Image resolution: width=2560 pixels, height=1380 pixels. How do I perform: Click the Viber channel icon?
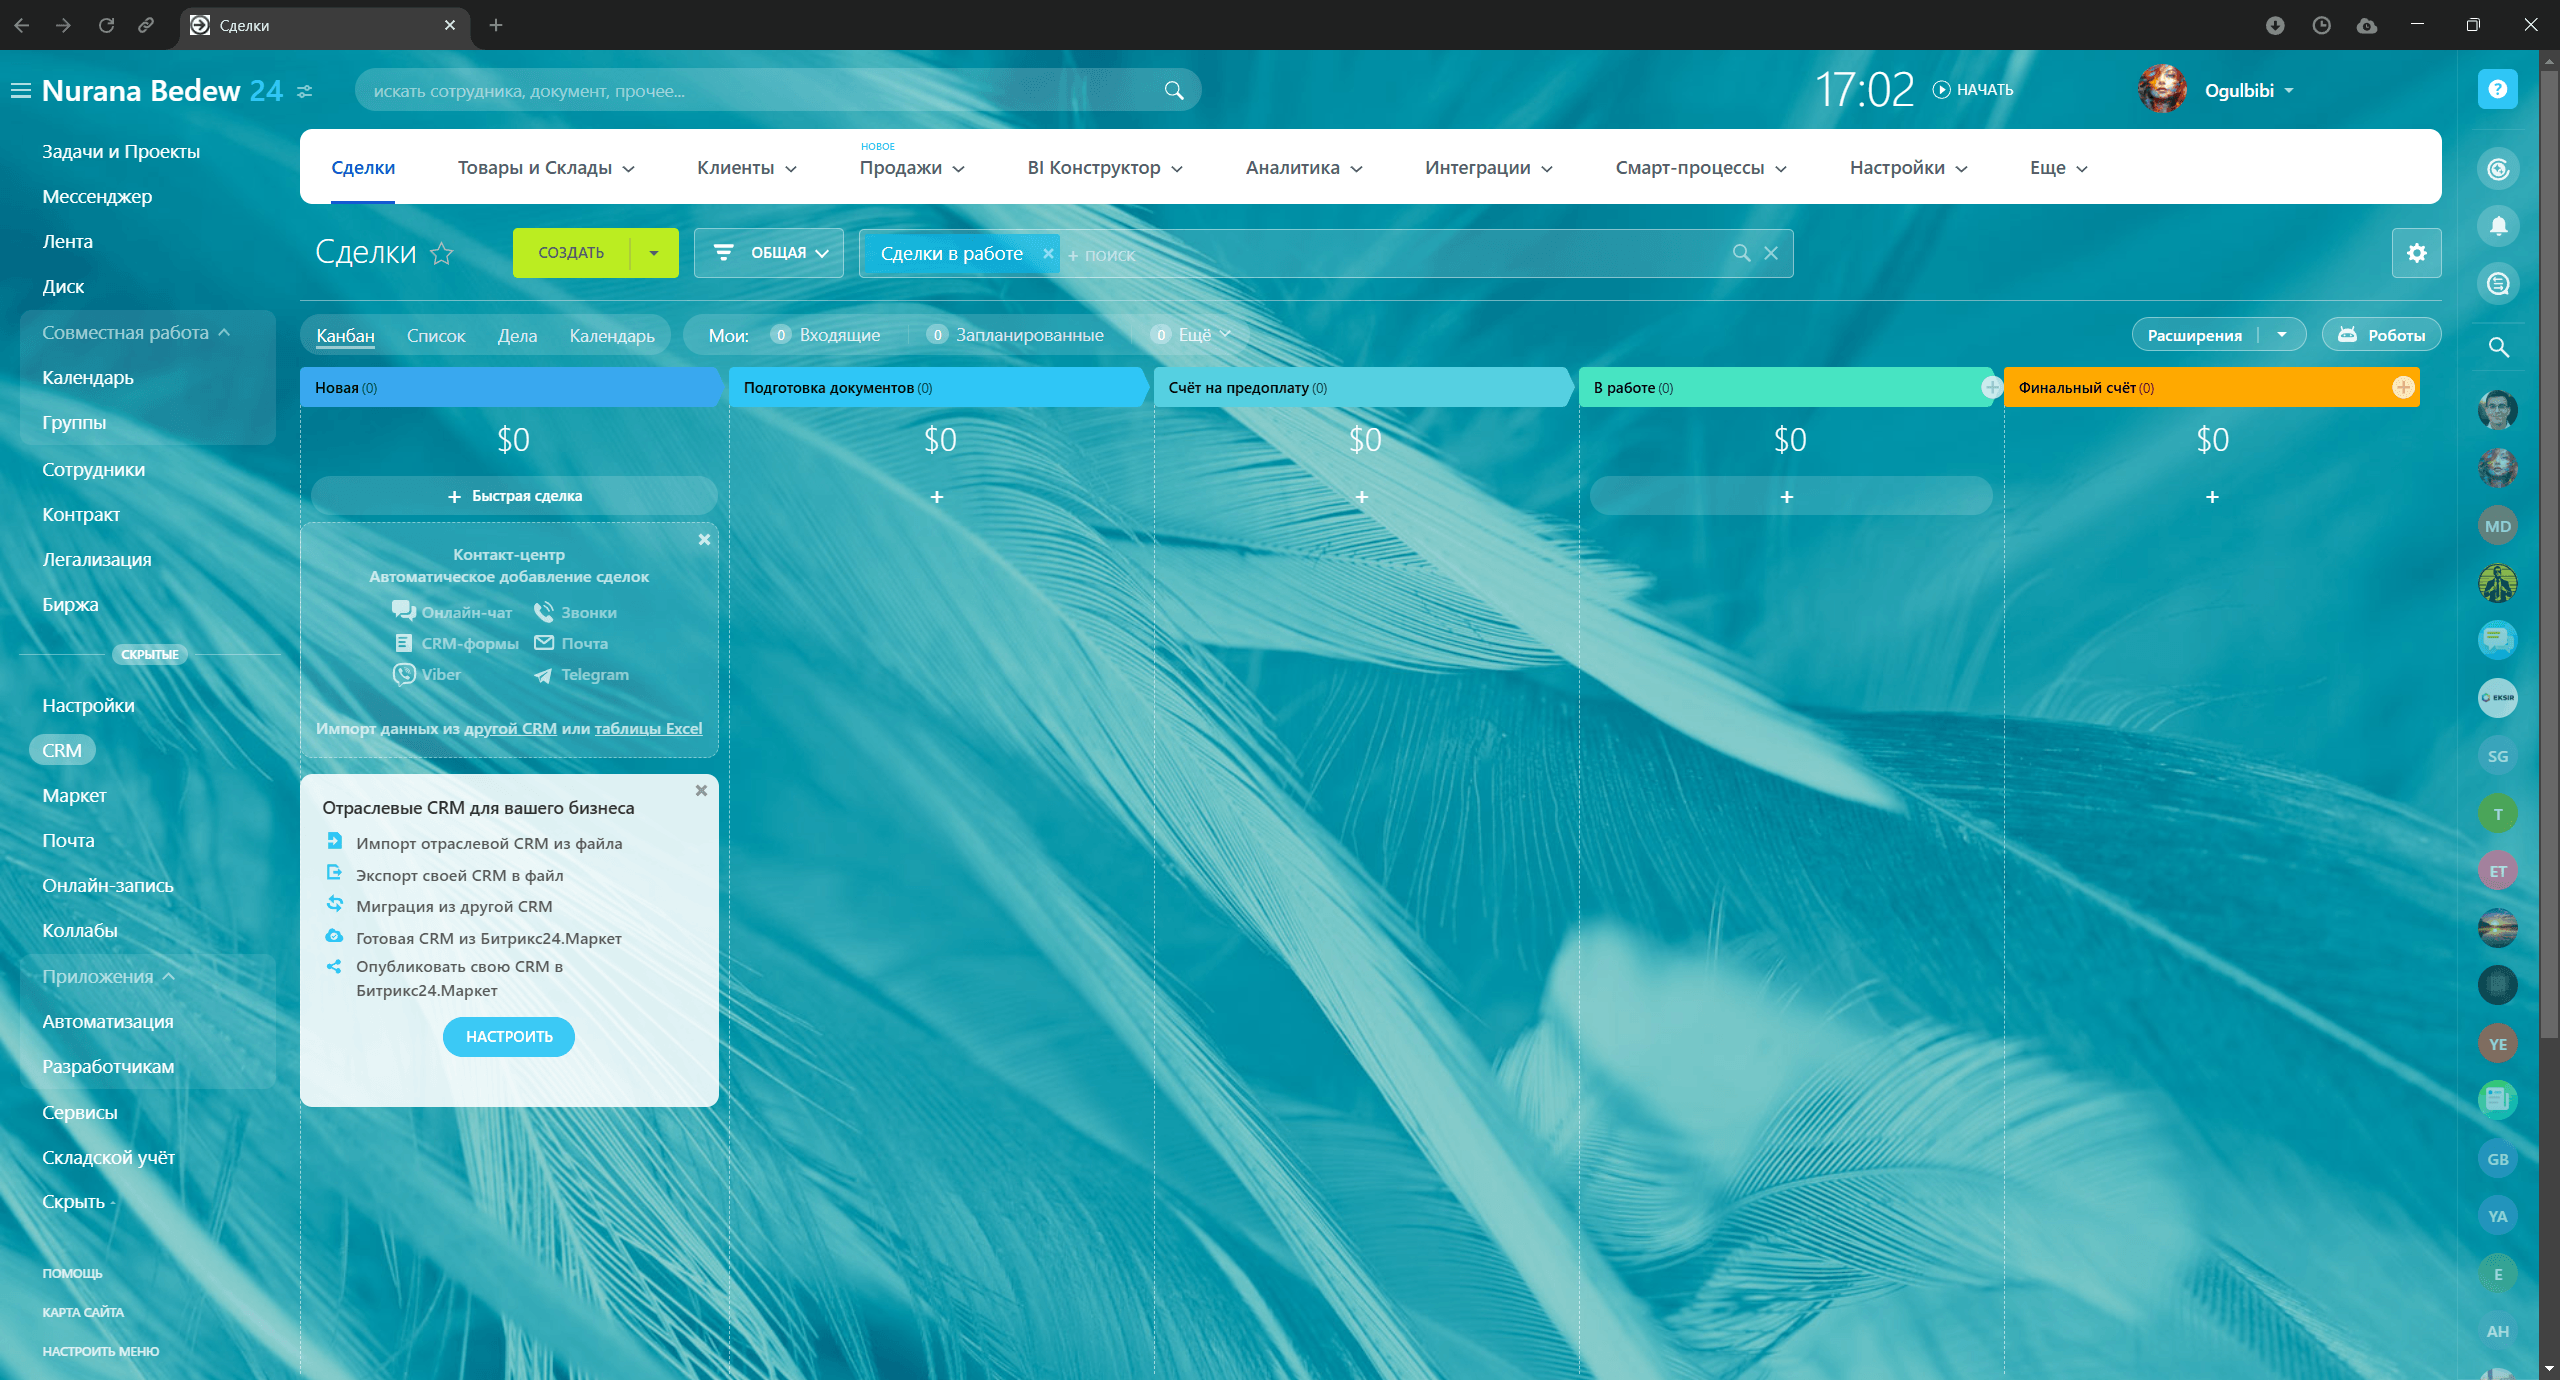[404, 675]
